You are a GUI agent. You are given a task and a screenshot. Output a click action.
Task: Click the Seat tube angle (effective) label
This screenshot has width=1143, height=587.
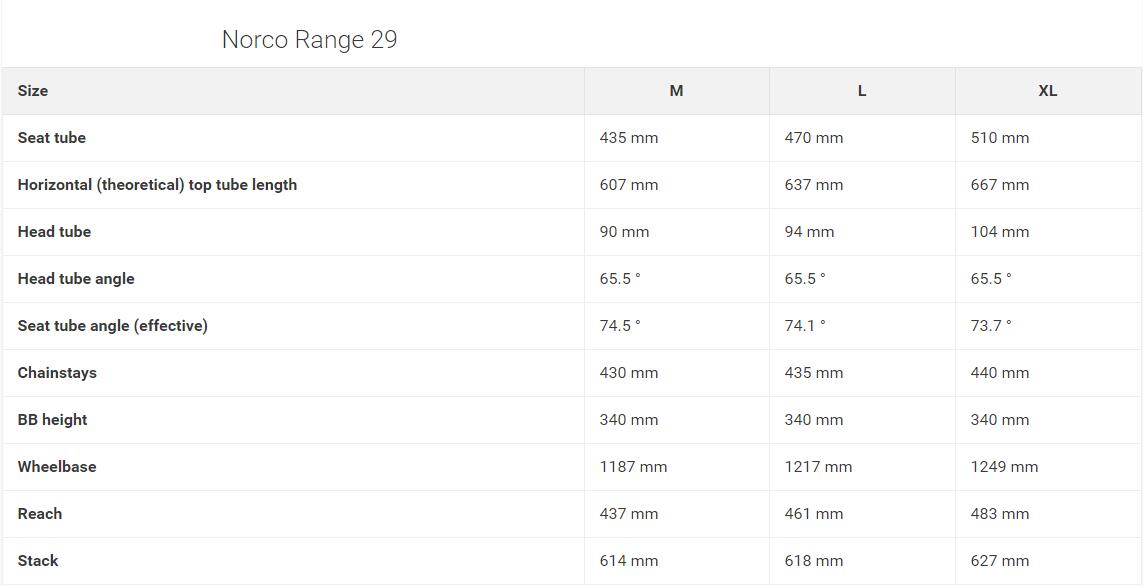click(x=113, y=326)
